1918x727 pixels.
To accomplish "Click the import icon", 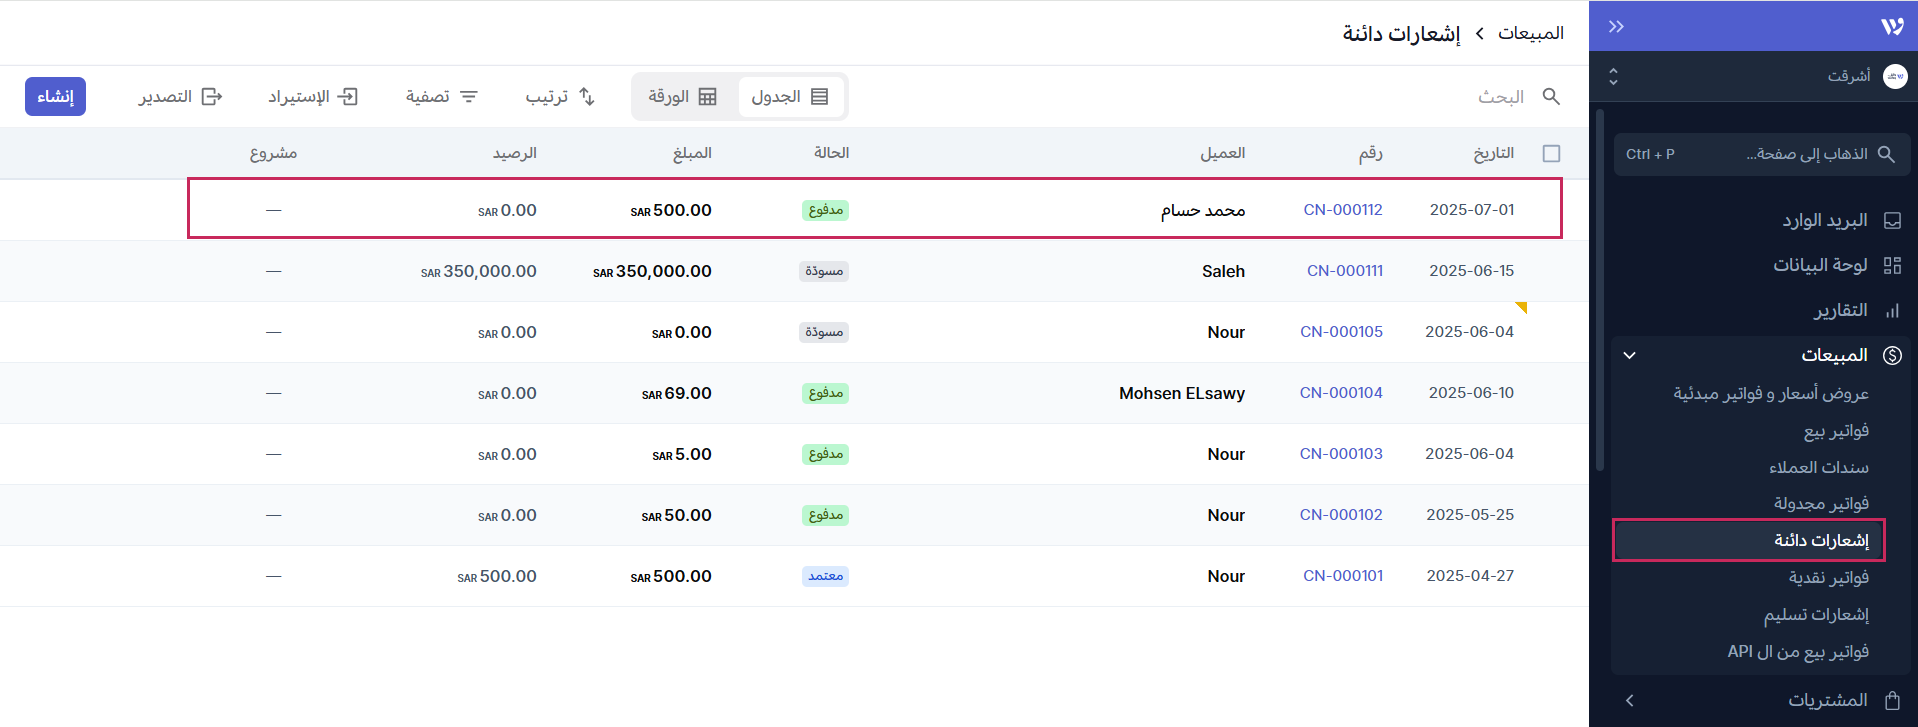I will 347,96.
